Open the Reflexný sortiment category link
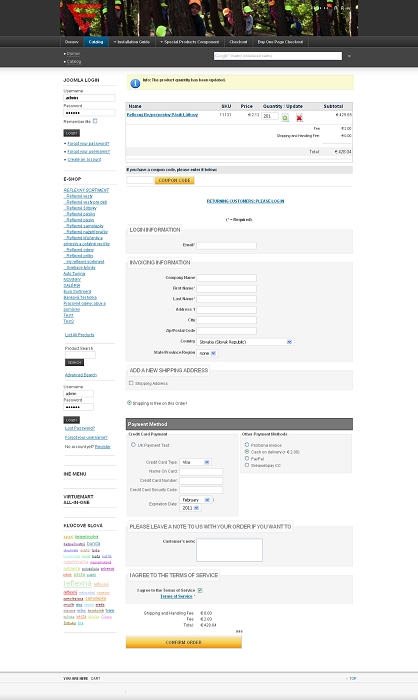Screen dimensions: 418x700 click(x=86, y=190)
